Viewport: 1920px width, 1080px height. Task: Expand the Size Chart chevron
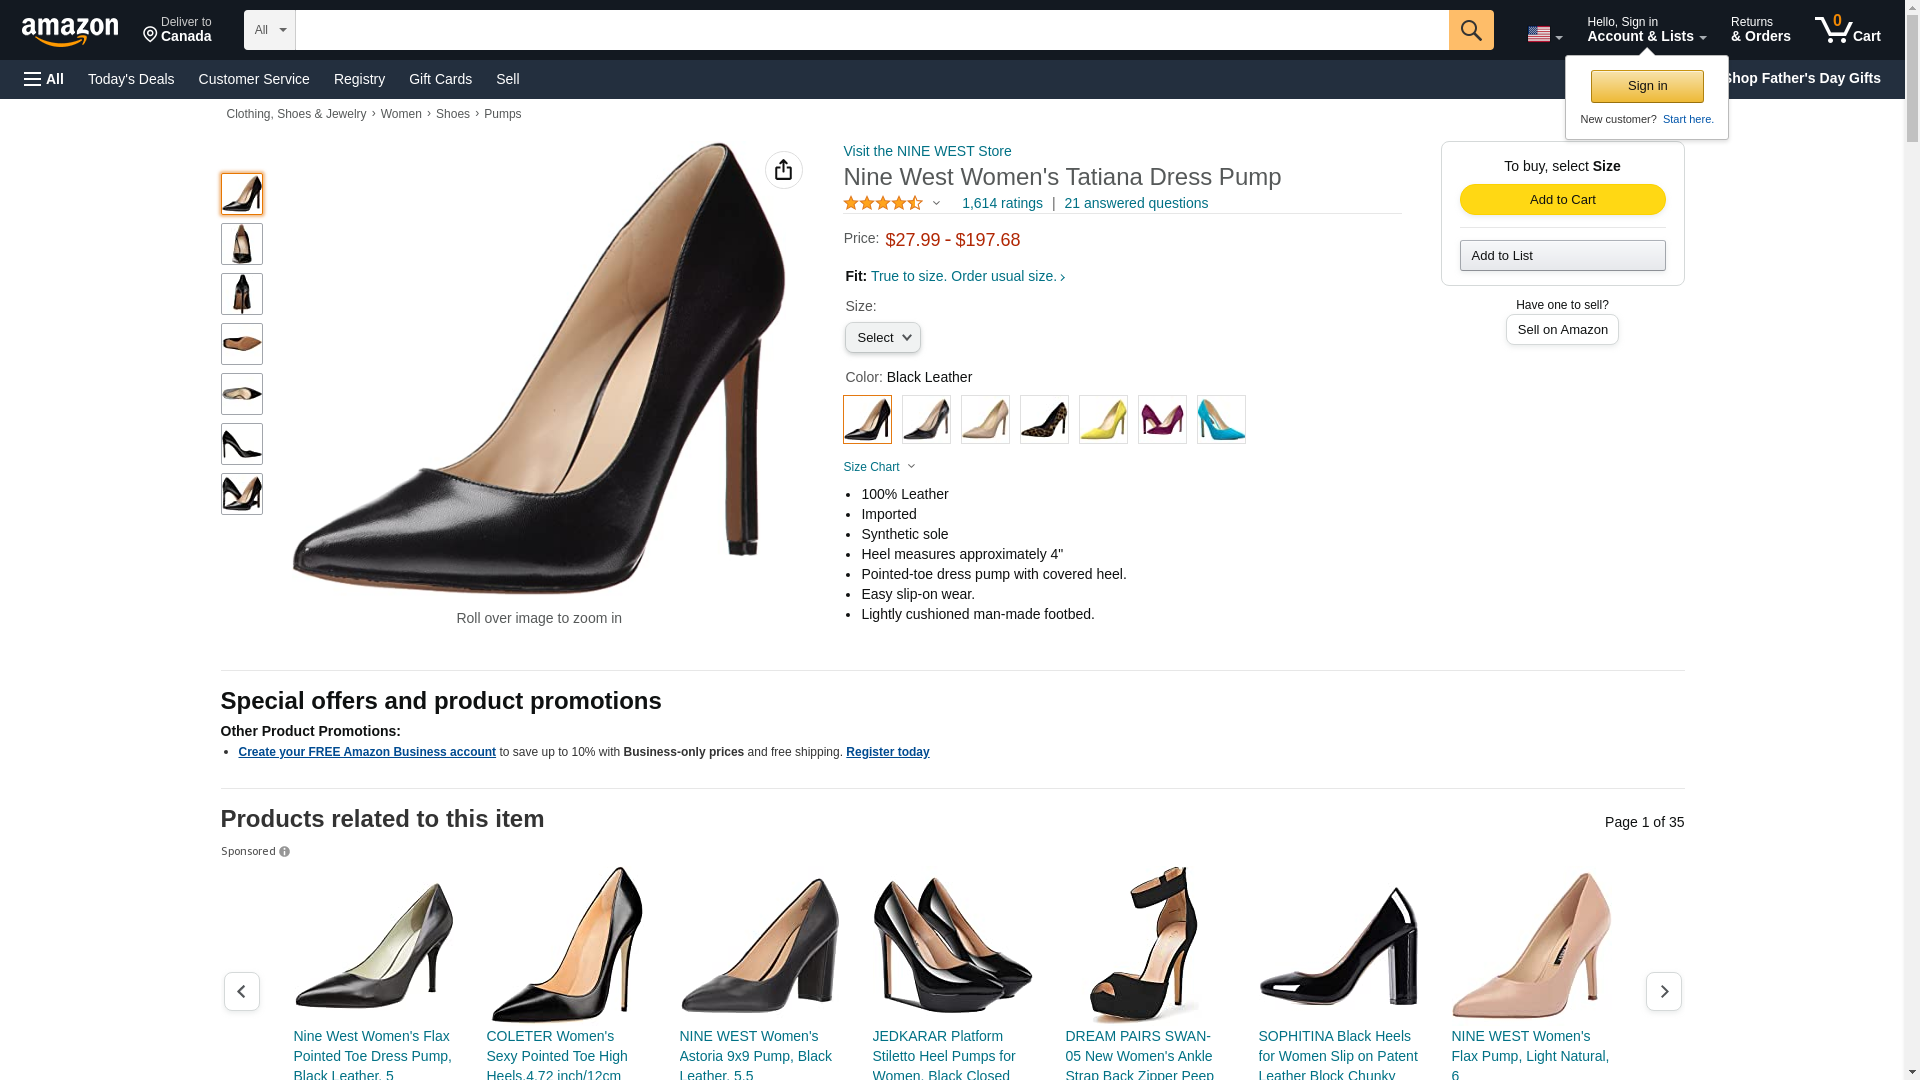click(x=911, y=467)
